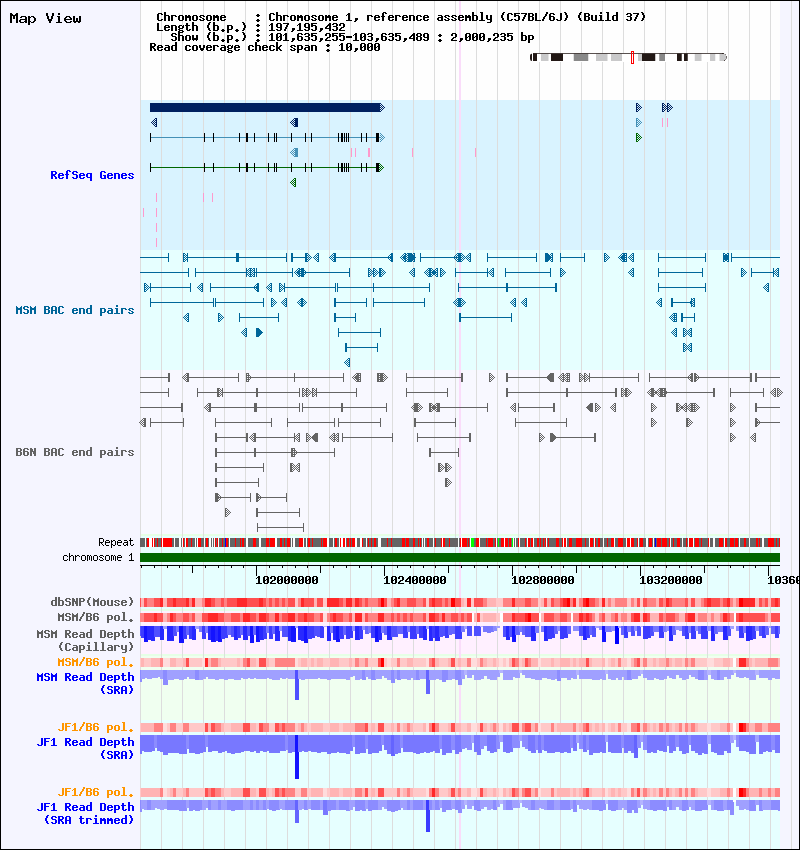Click the solid green chromosome 1 bar
The width and height of the screenshot is (800, 850).
460,557
